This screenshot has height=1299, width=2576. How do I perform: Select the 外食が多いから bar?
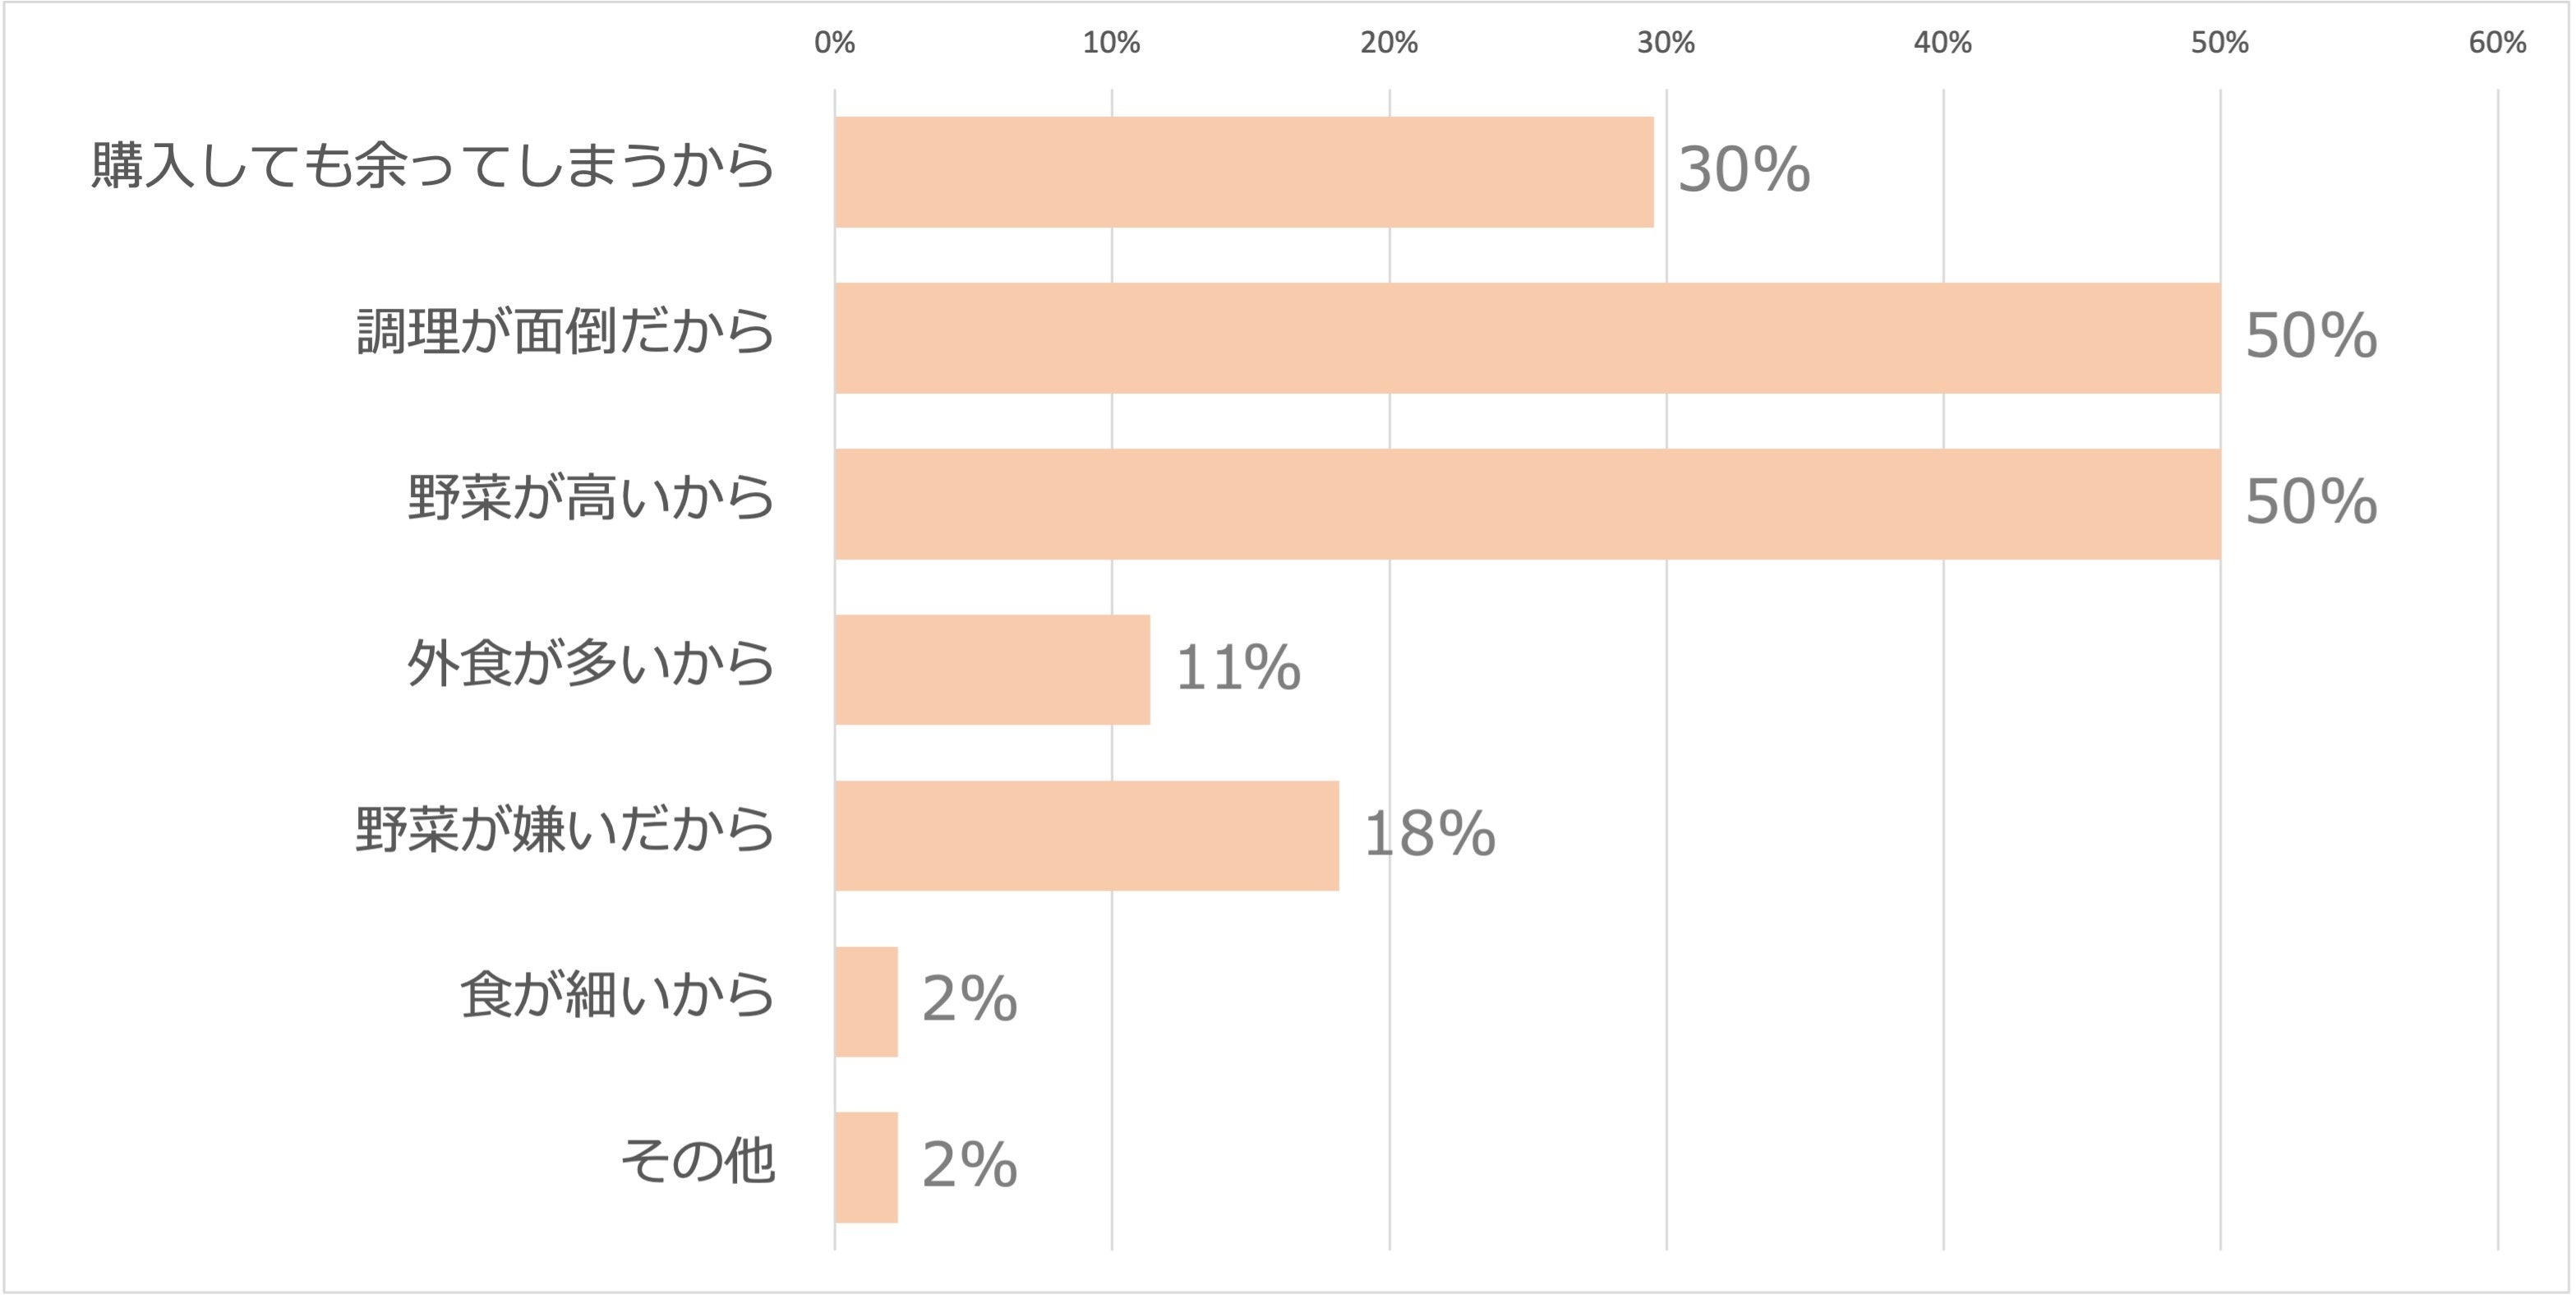[x=992, y=670]
